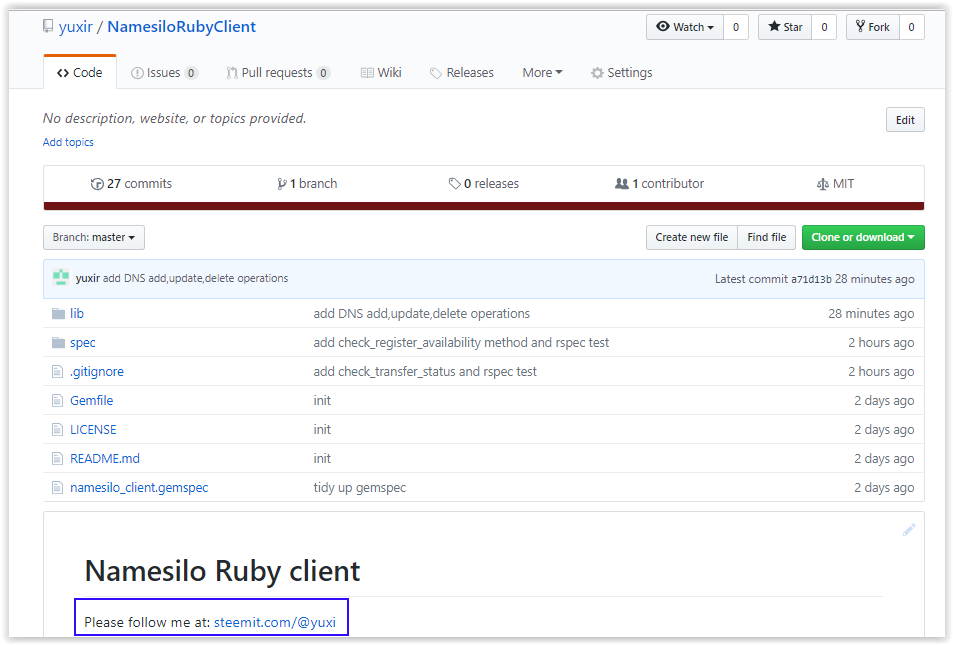Click the 'init' commit message in the Gemfile row
The height and width of the screenshot is (645, 953).
(x=322, y=401)
